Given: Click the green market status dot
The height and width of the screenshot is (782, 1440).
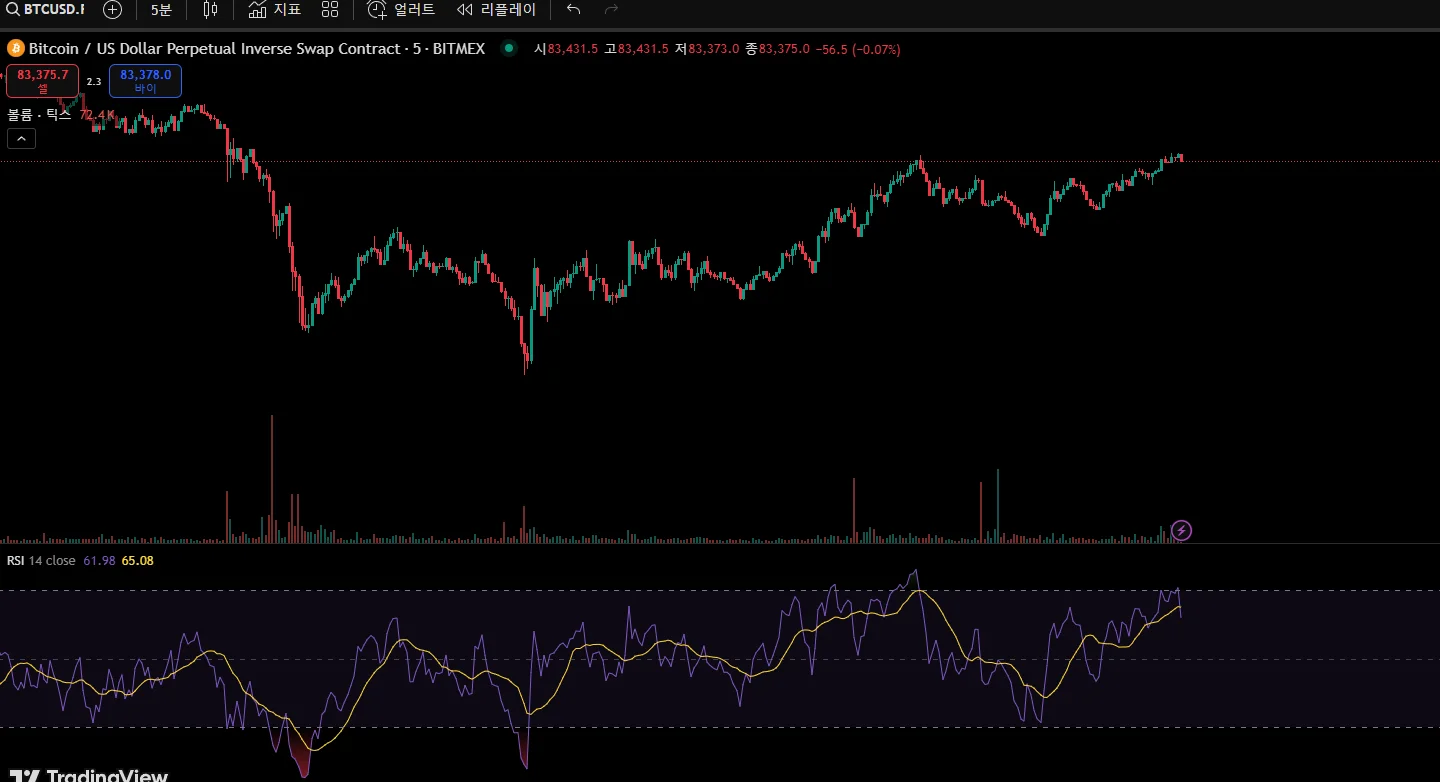Looking at the screenshot, I should (x=510, y=48).
